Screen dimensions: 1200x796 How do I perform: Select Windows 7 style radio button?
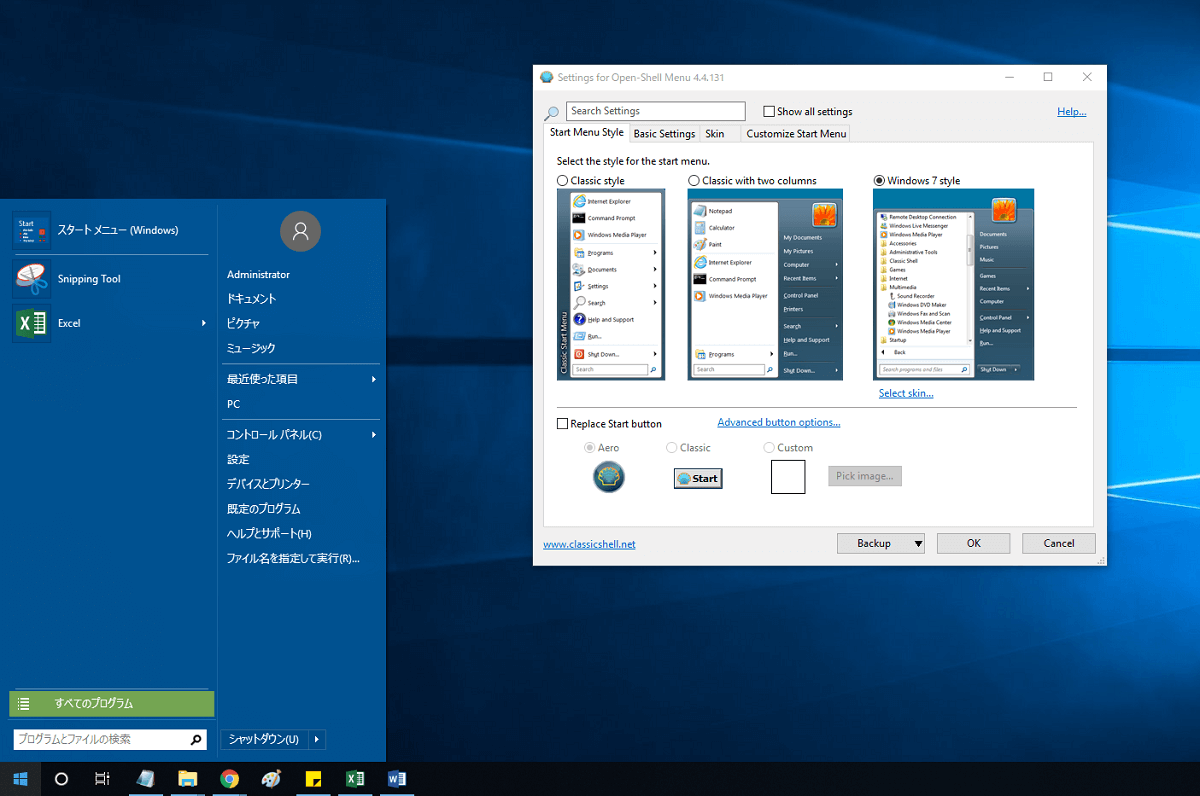(x=879, y=181)
